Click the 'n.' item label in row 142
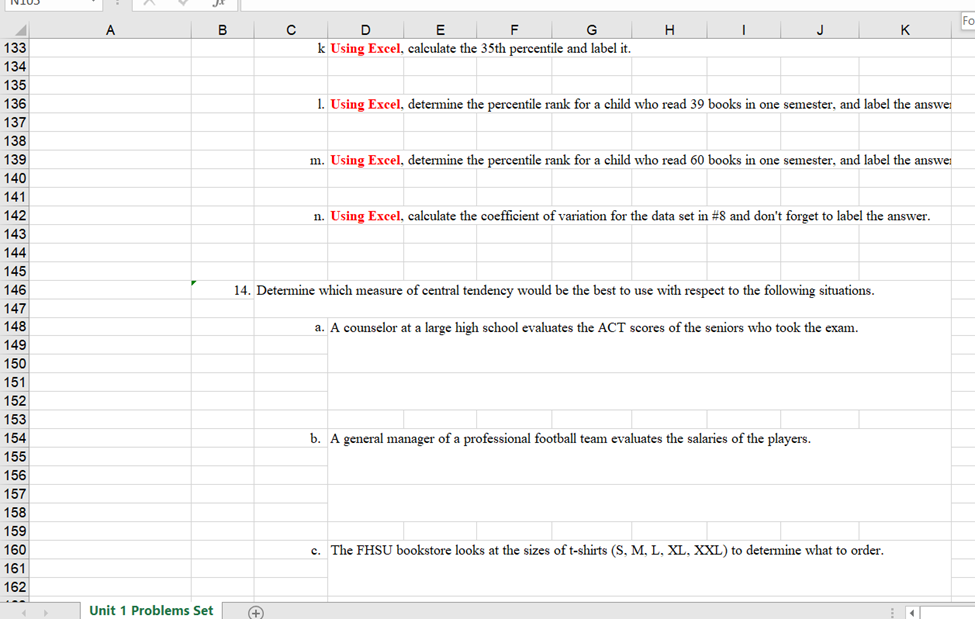Image resolution: width=975 pixels, height=619 pixels. 319,216
